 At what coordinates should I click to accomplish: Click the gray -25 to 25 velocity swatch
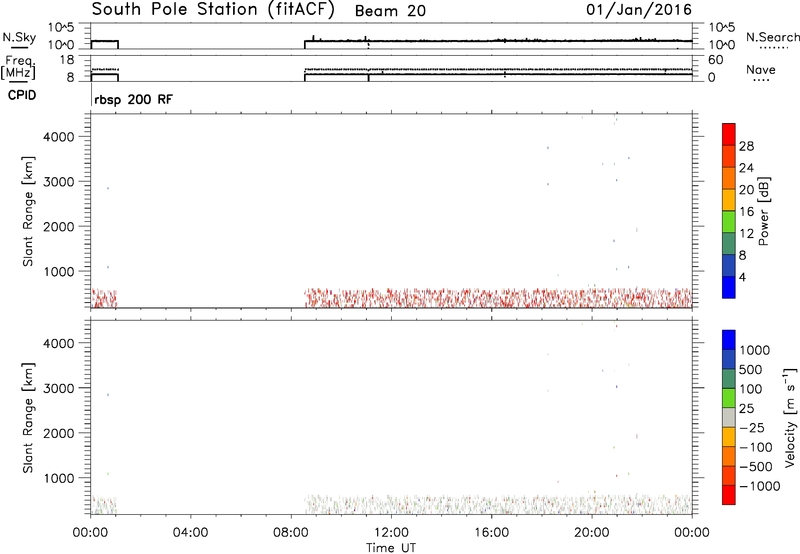pyautogui.click(x=729, y=418)
